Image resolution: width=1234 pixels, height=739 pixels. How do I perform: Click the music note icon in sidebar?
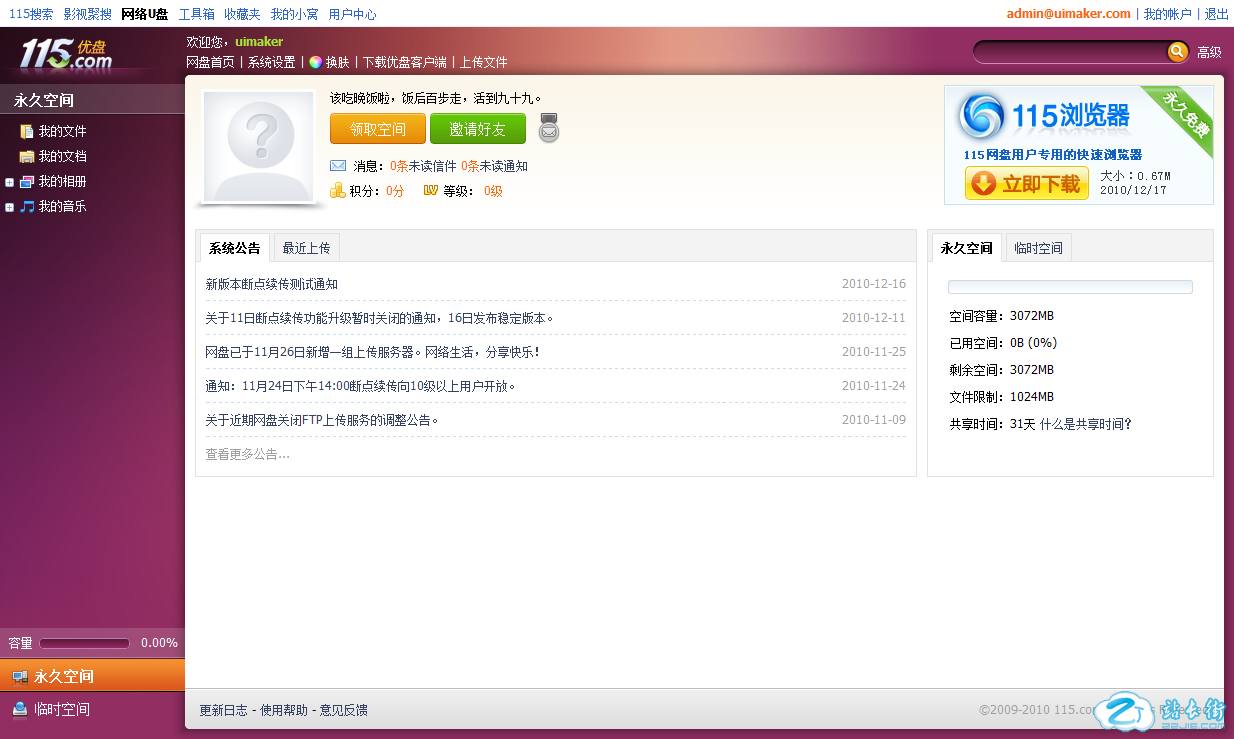coord(27,207)
